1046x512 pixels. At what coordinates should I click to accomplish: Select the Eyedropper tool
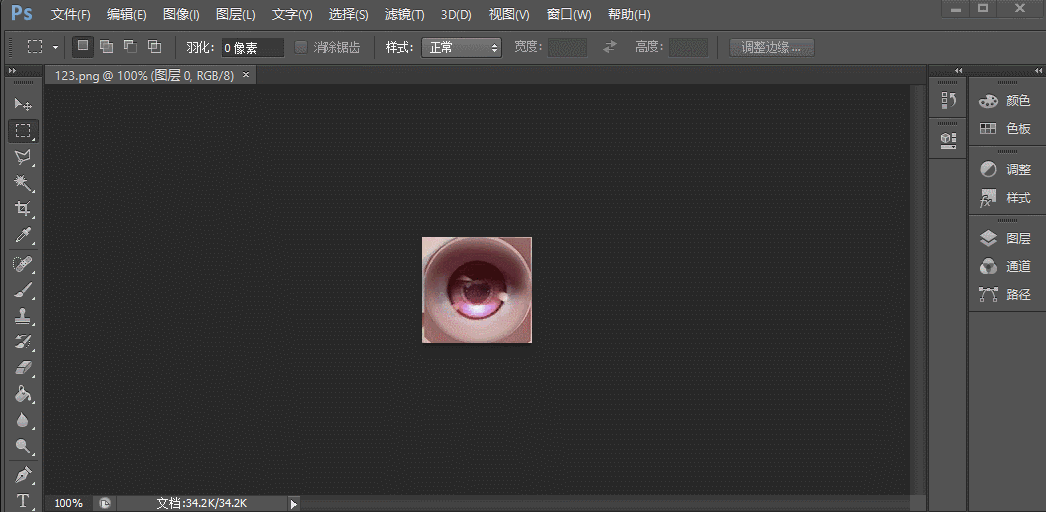(x=23, y=235)
